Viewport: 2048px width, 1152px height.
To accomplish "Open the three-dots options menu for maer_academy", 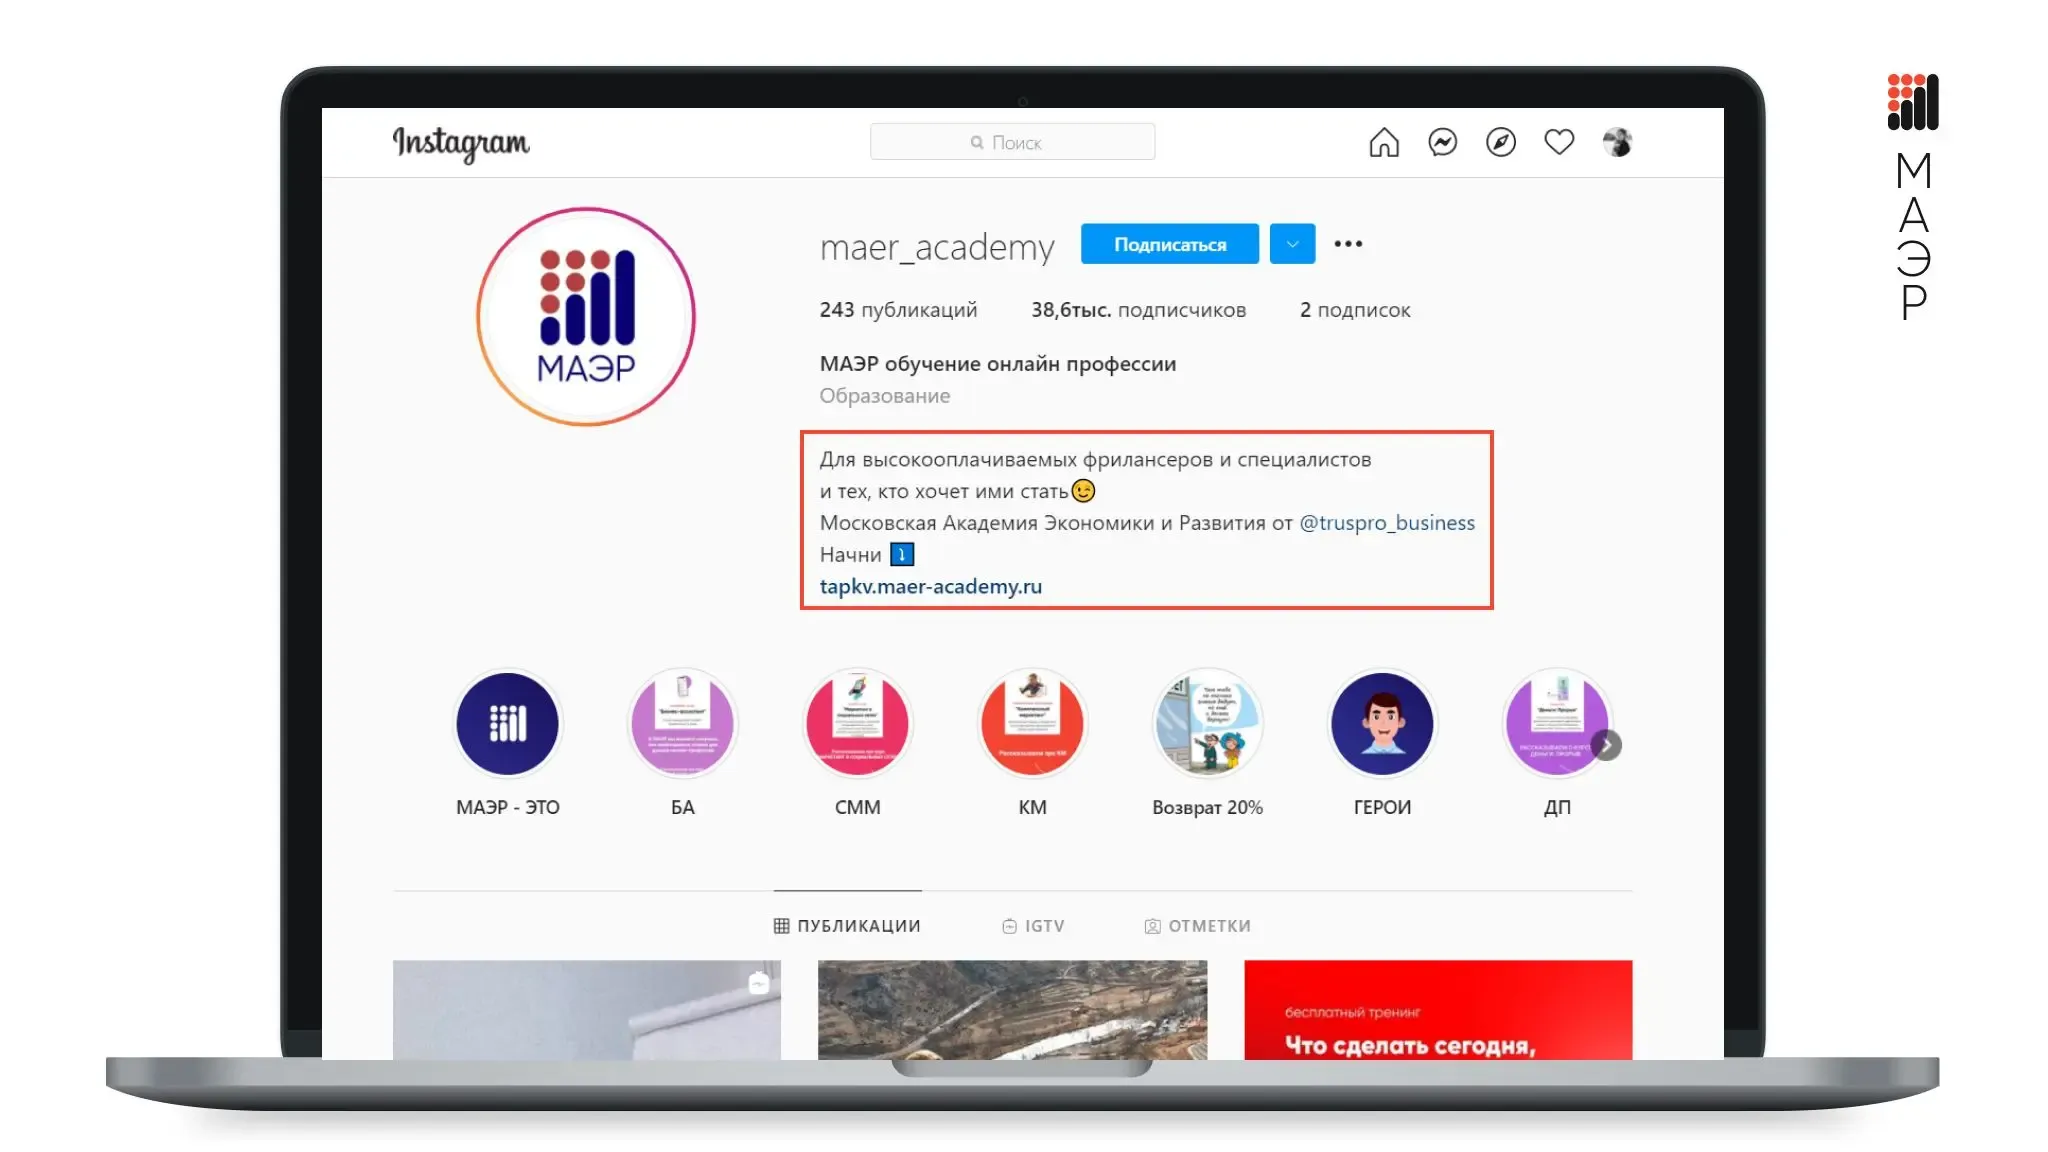I will point(1348,244).
